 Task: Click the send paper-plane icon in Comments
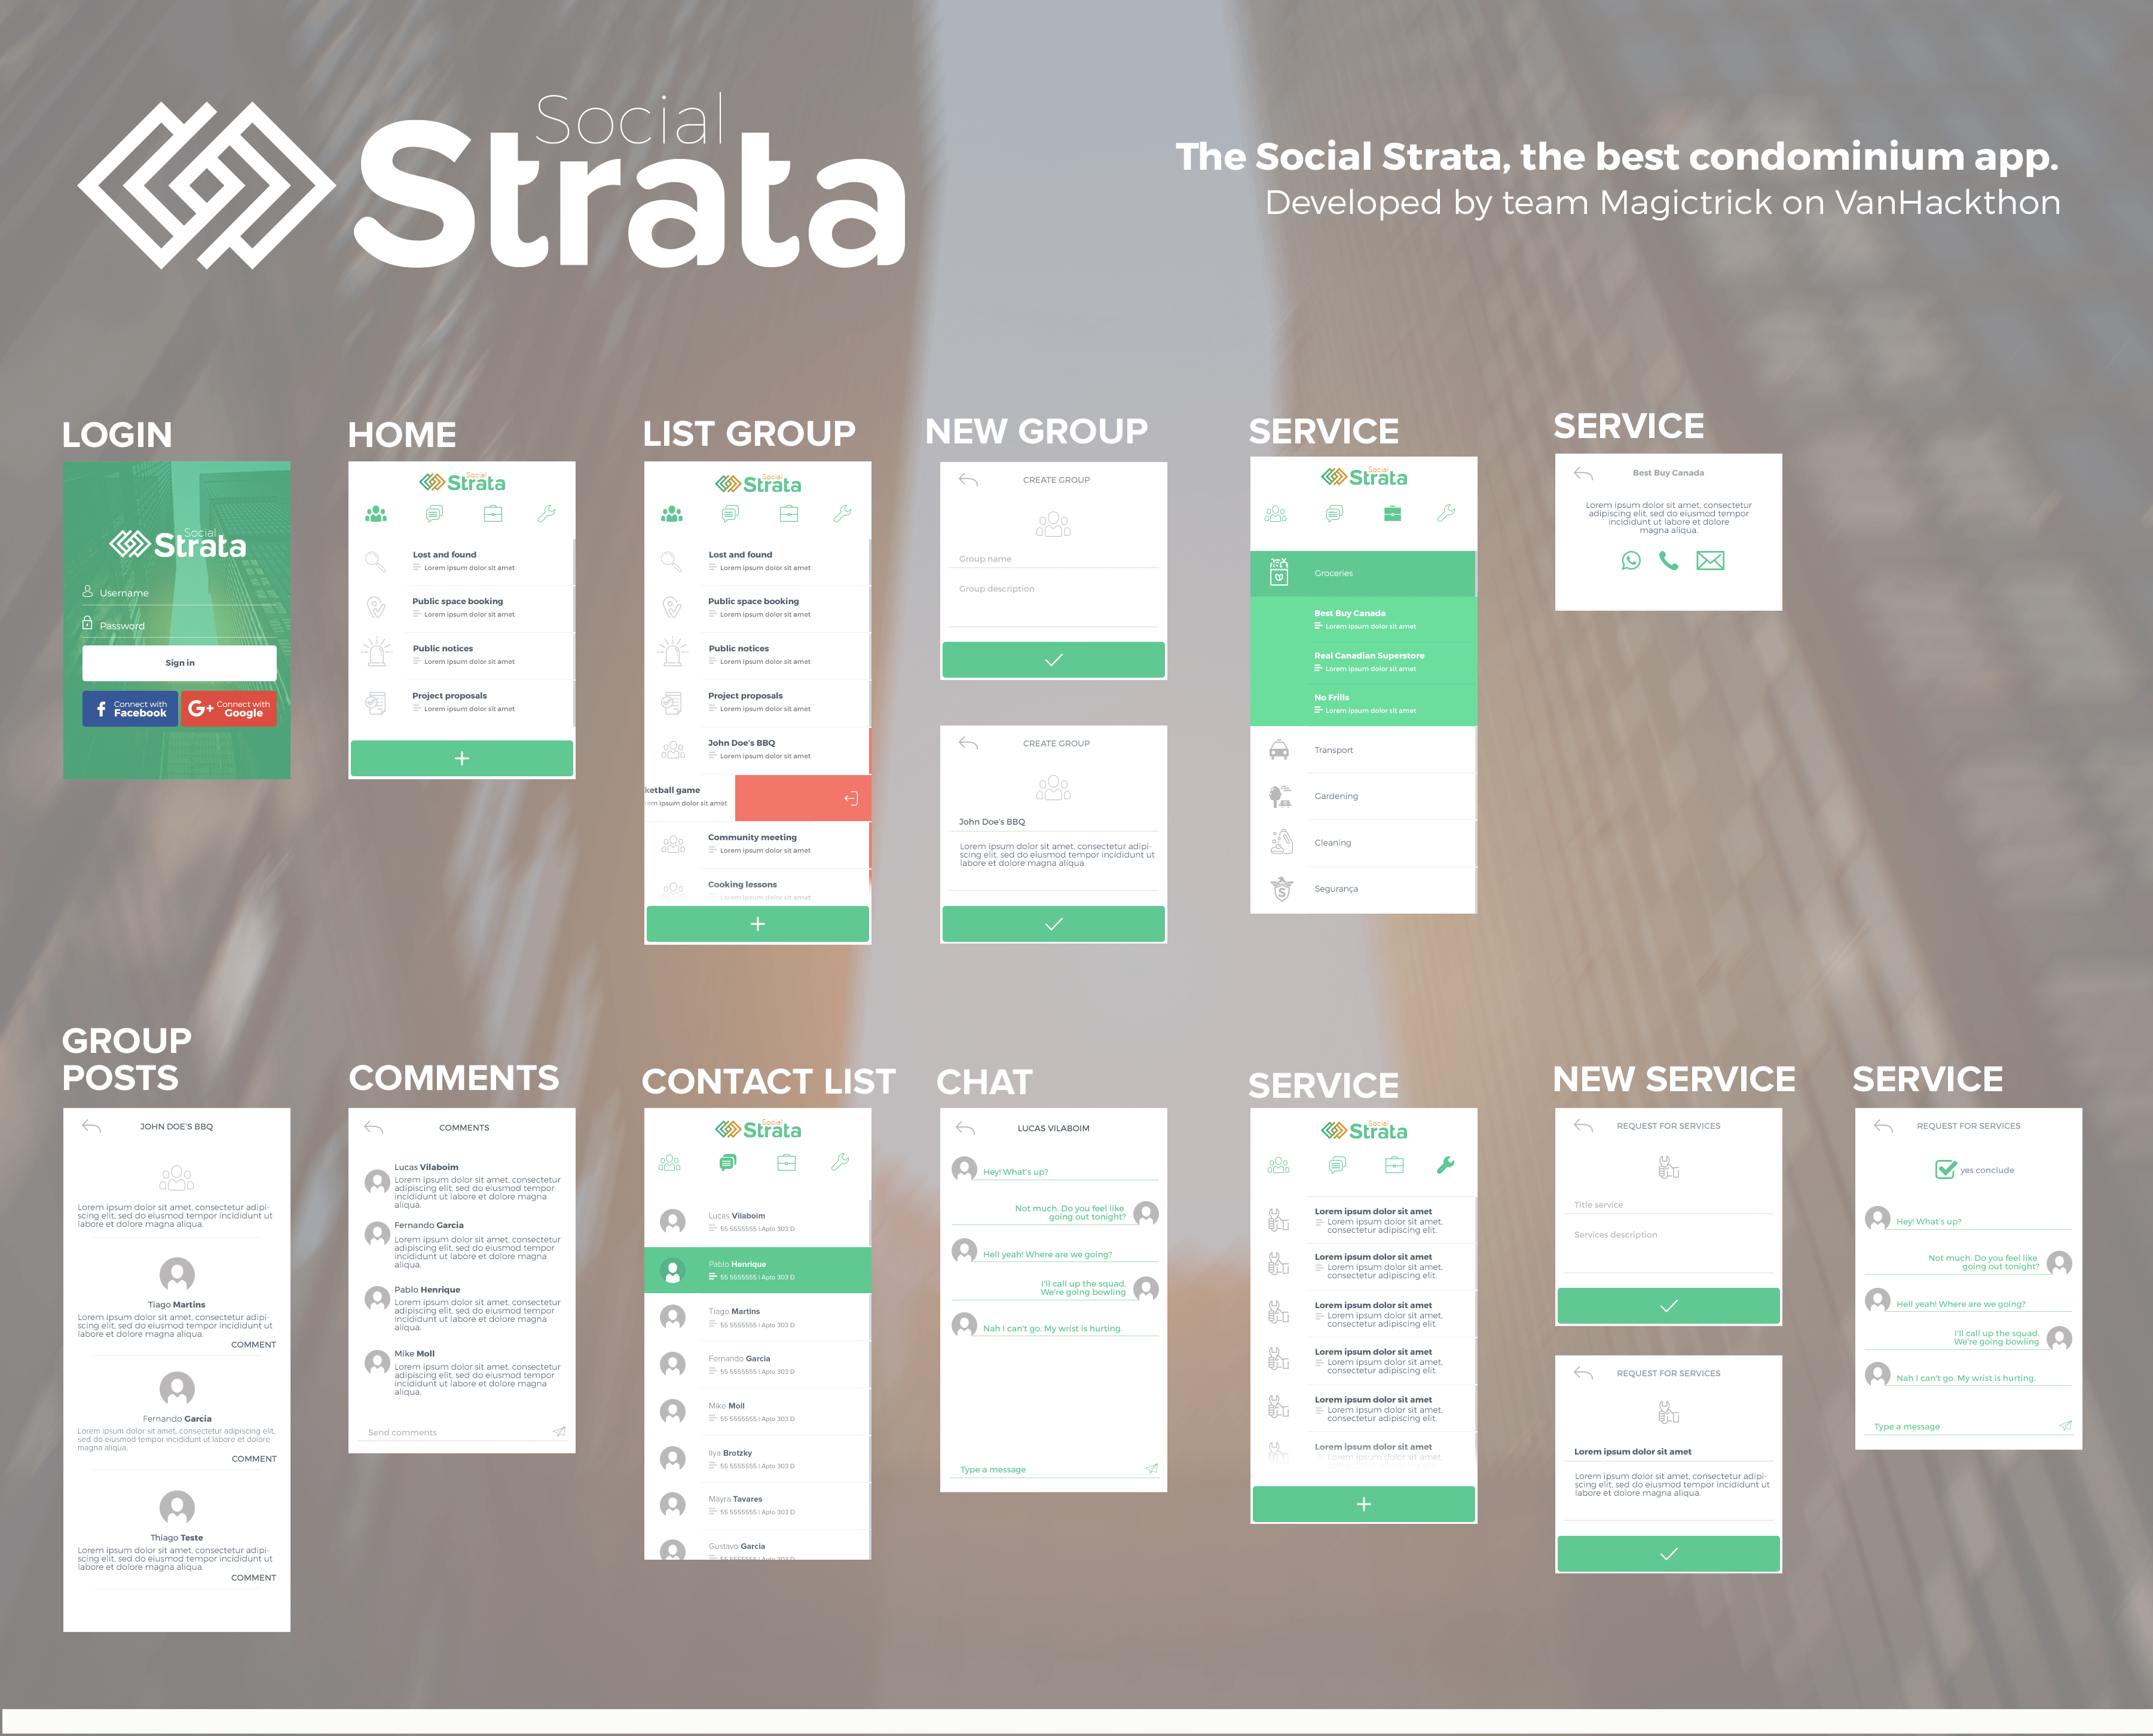point(559,1432)
